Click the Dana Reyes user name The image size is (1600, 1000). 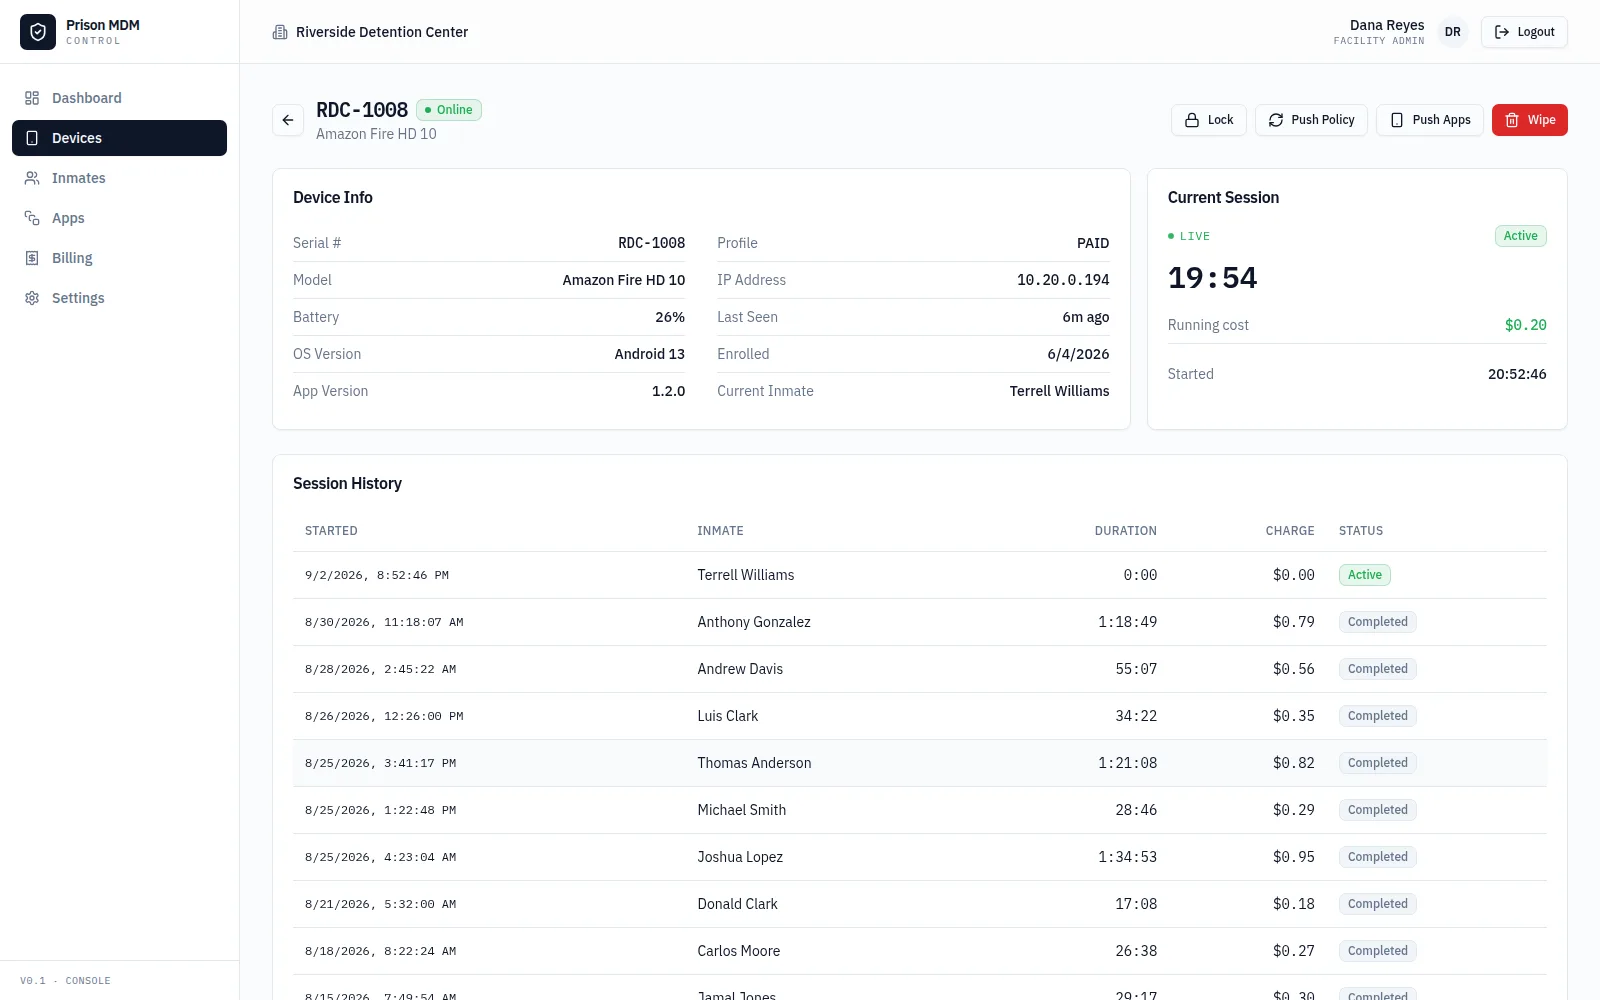[1387, 25]
